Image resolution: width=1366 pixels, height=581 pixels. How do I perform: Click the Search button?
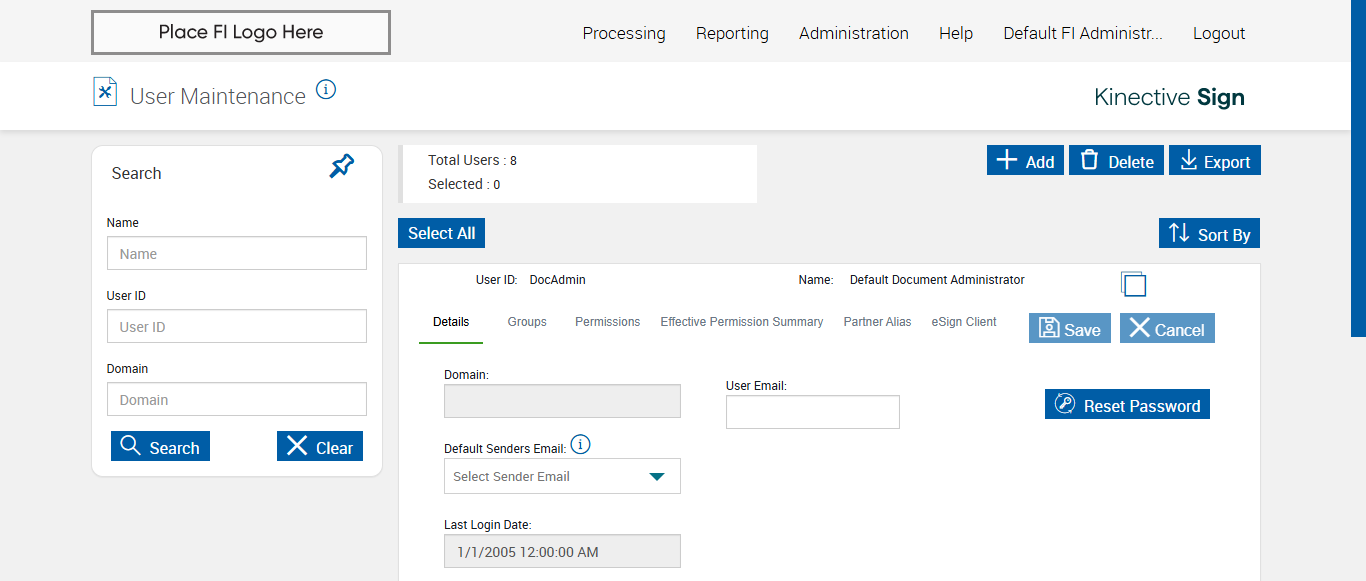tap(160, 447)
